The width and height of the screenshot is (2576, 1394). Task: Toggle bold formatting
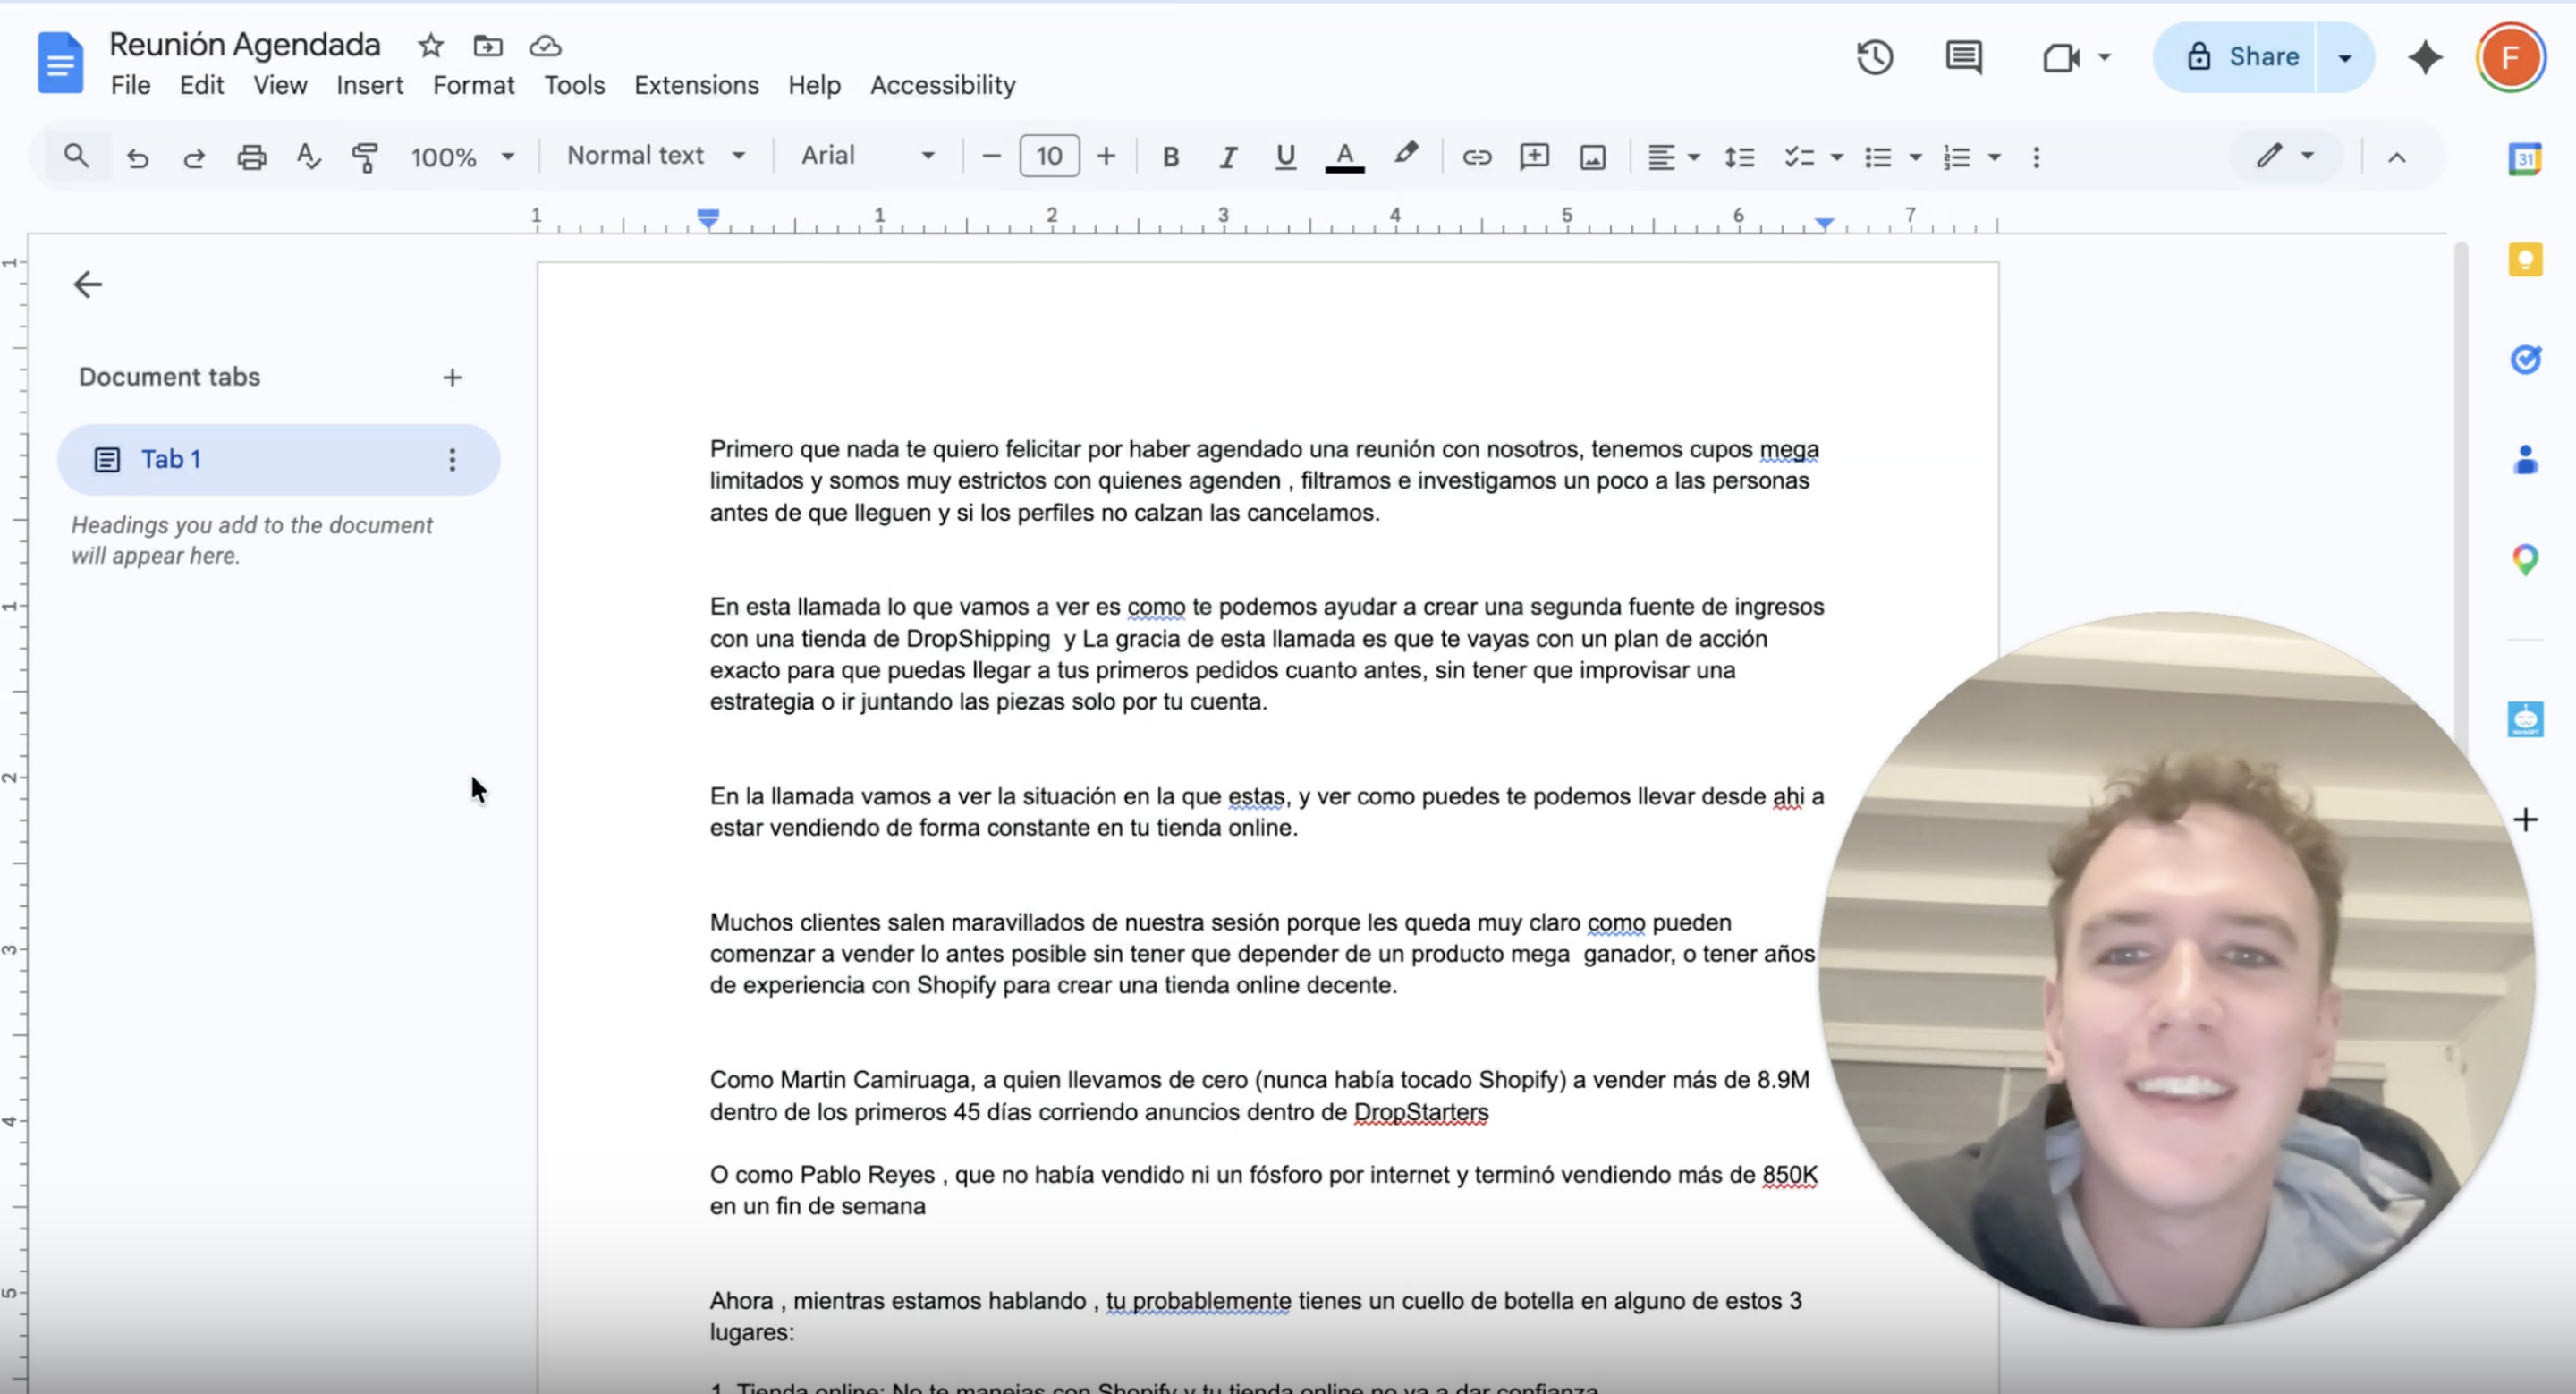(x=1170, y=157)
